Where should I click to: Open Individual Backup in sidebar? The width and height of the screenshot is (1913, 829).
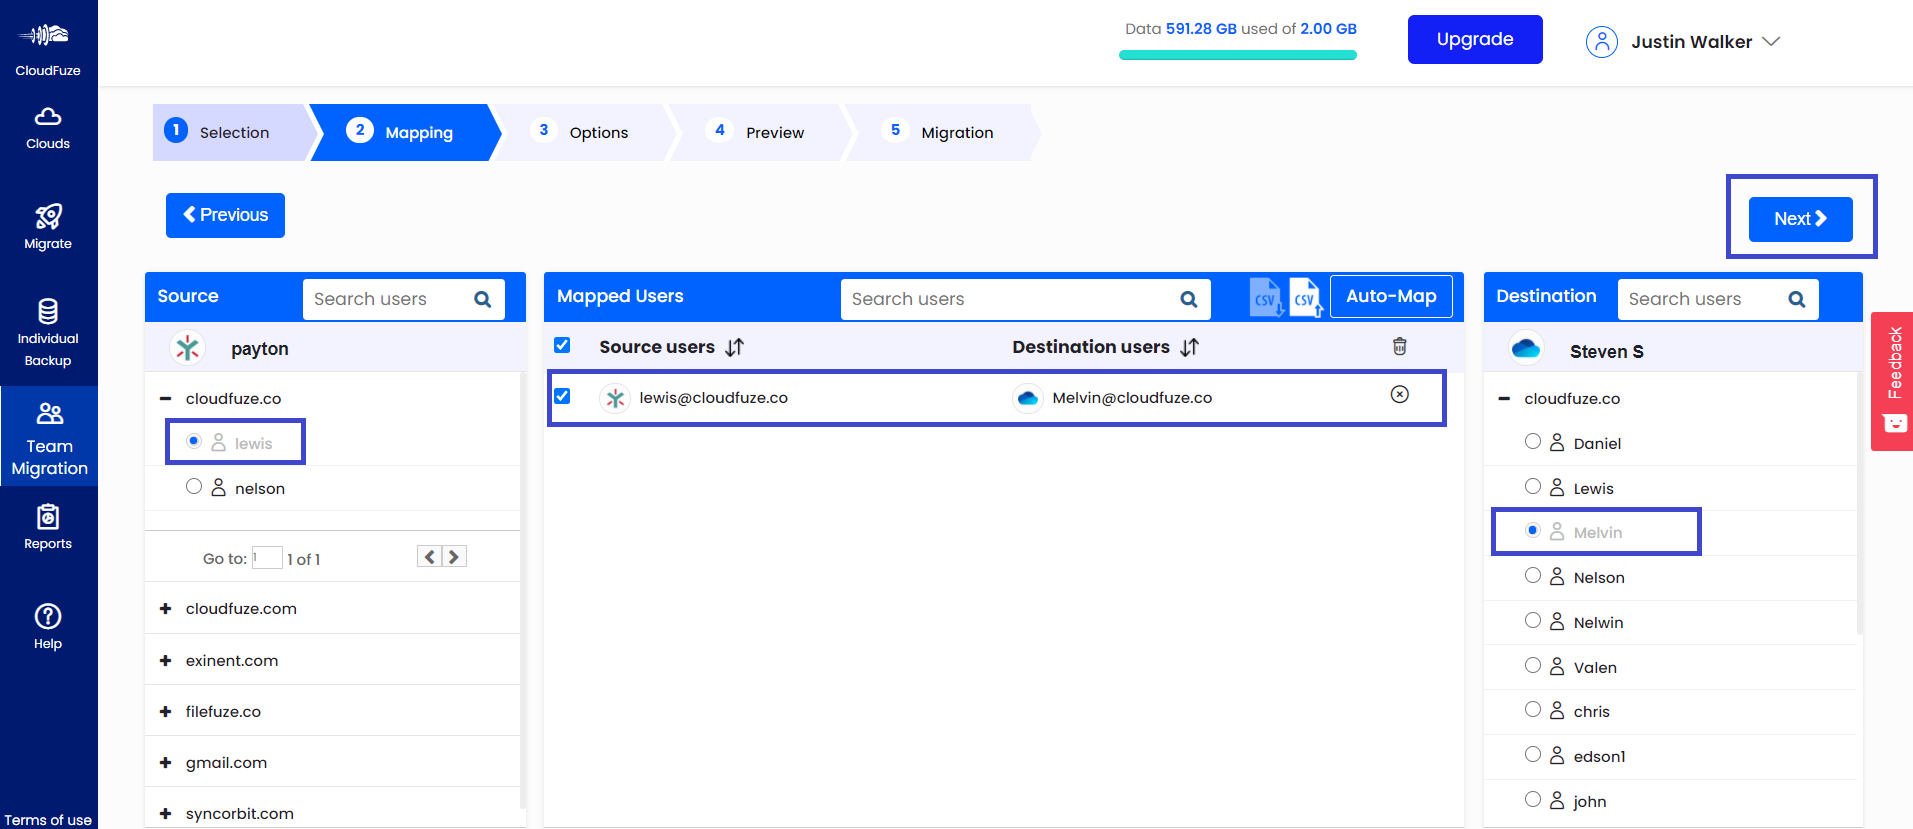[48, 334]
